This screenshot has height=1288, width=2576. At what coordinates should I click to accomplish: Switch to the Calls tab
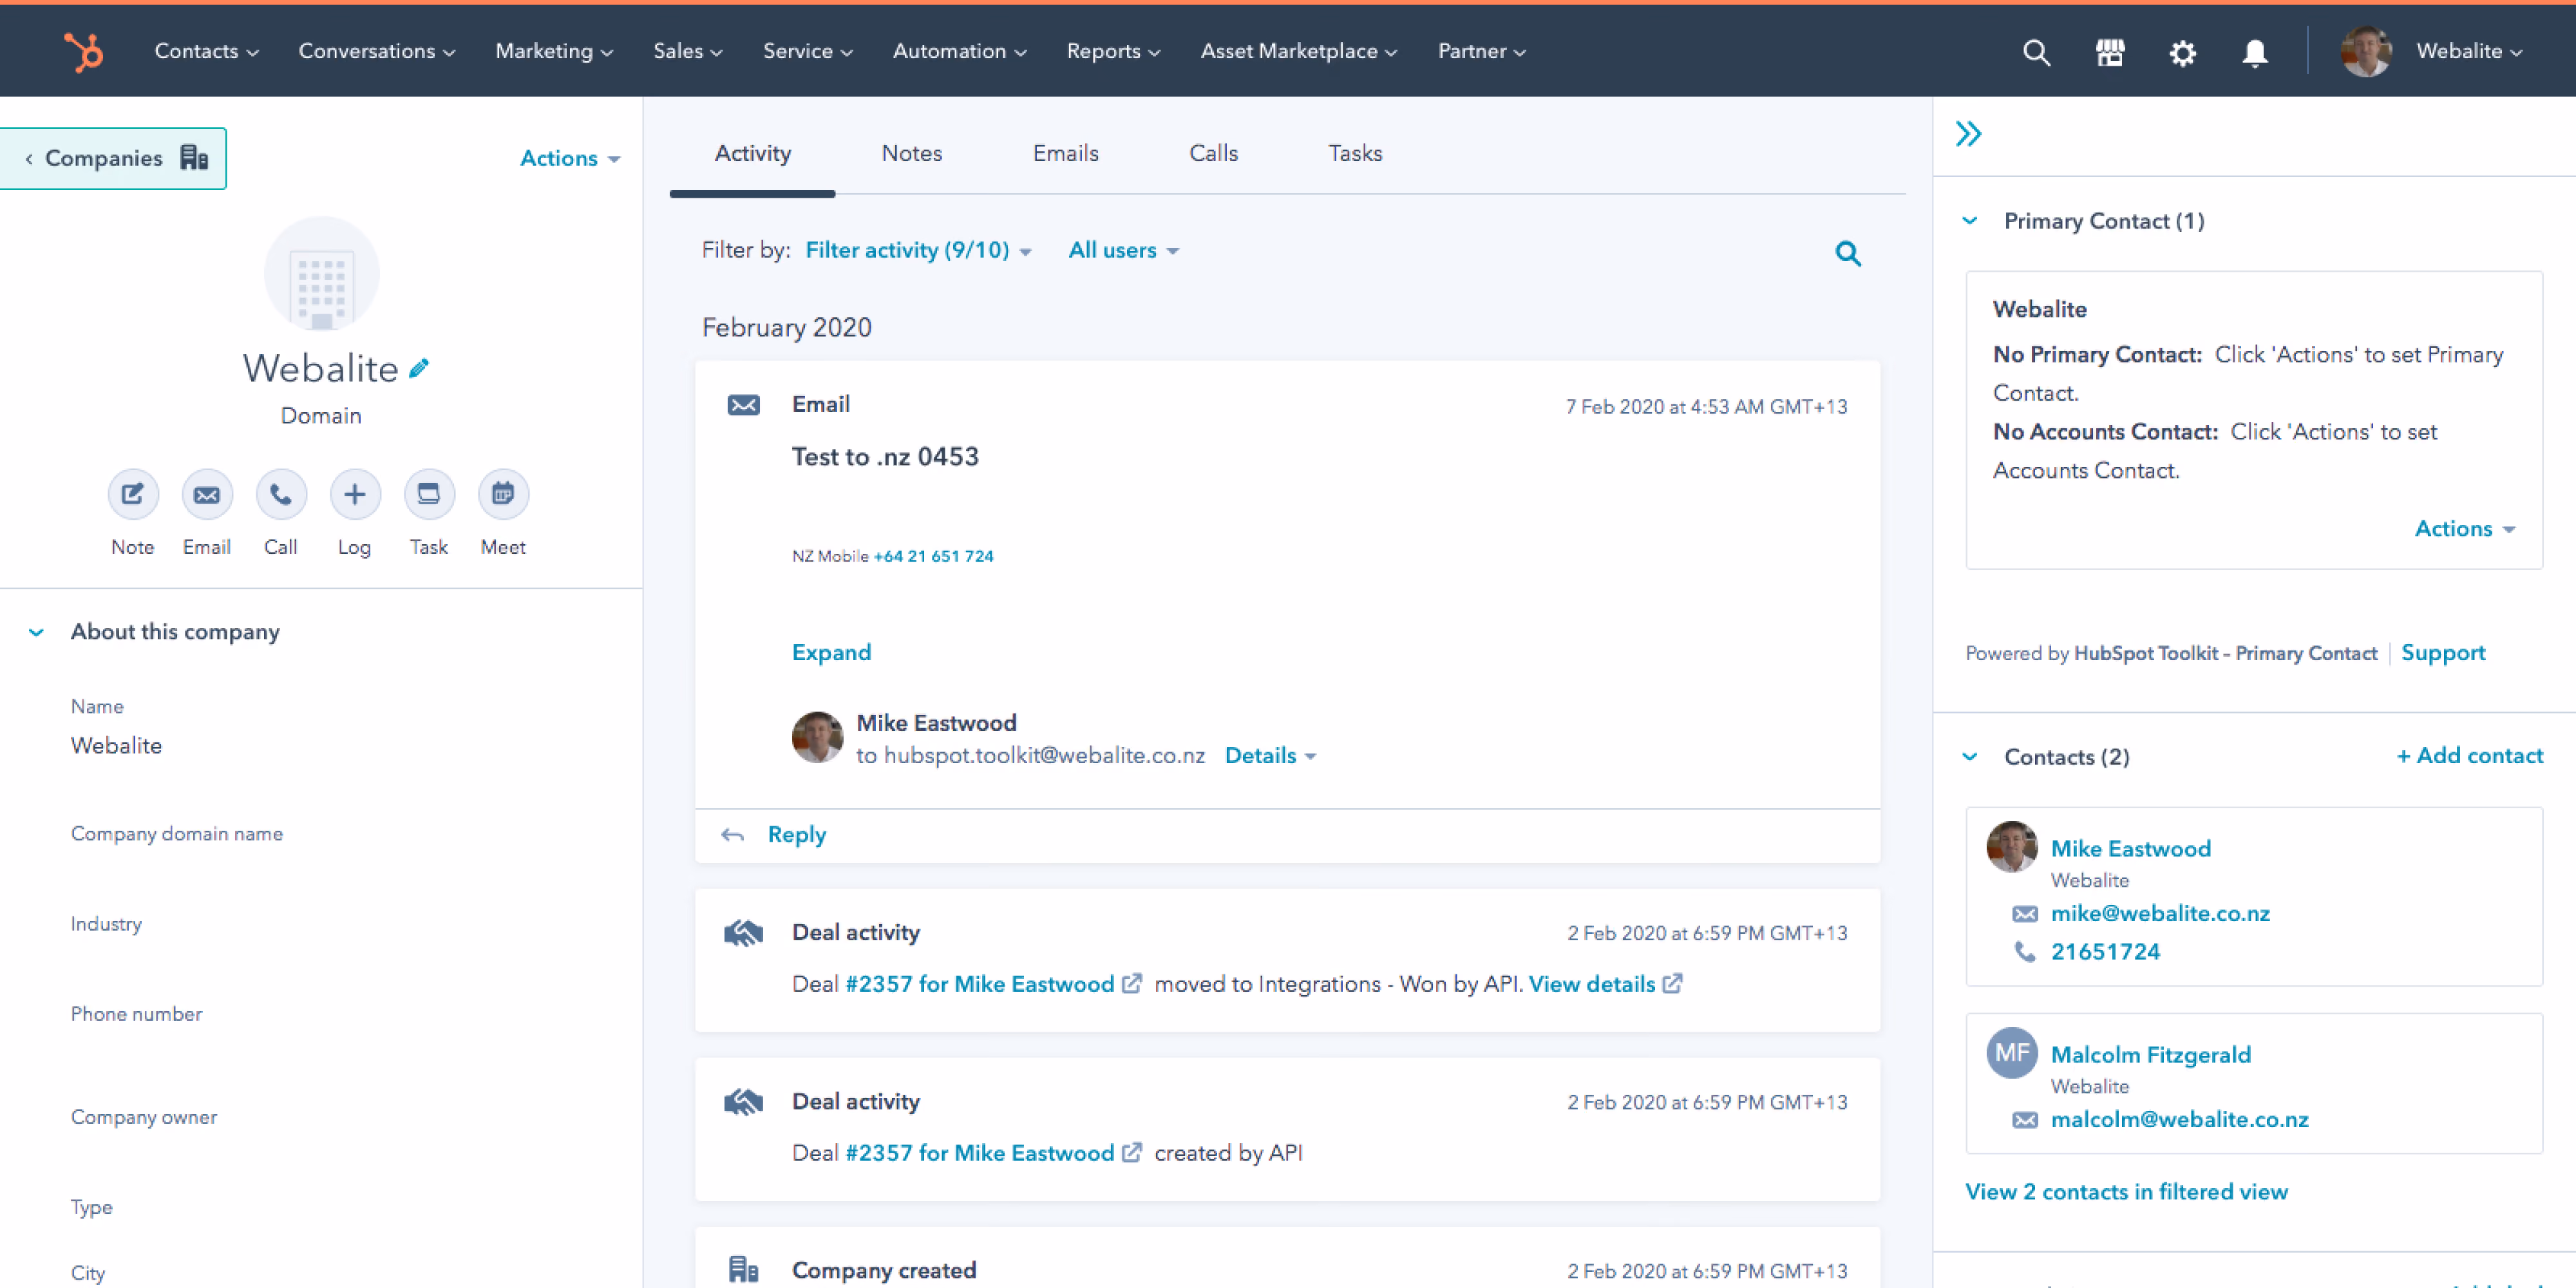(1213, 153)
